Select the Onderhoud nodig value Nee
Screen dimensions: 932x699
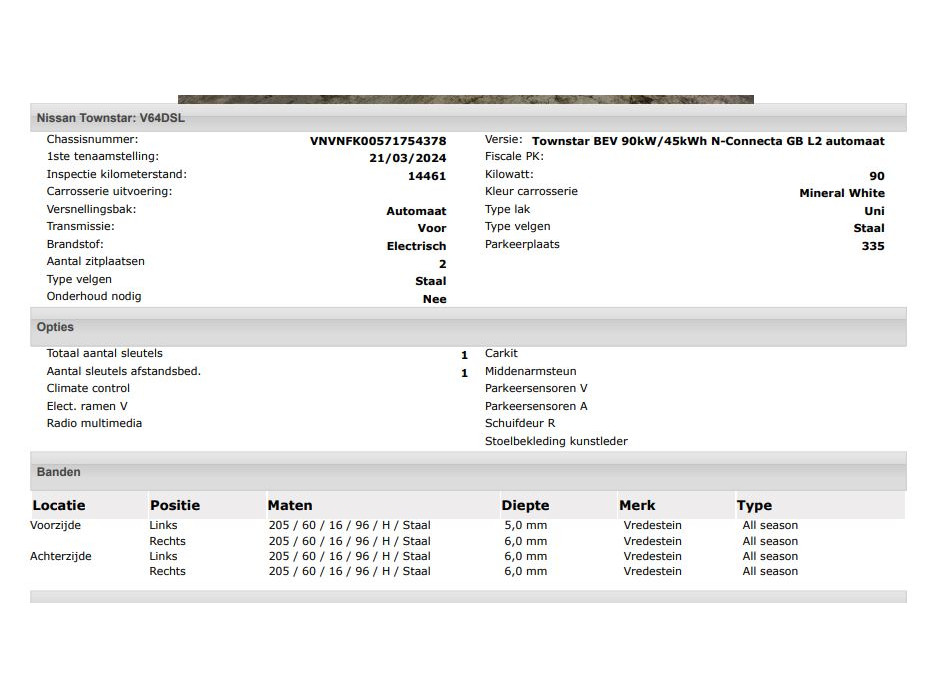(434, 299)
